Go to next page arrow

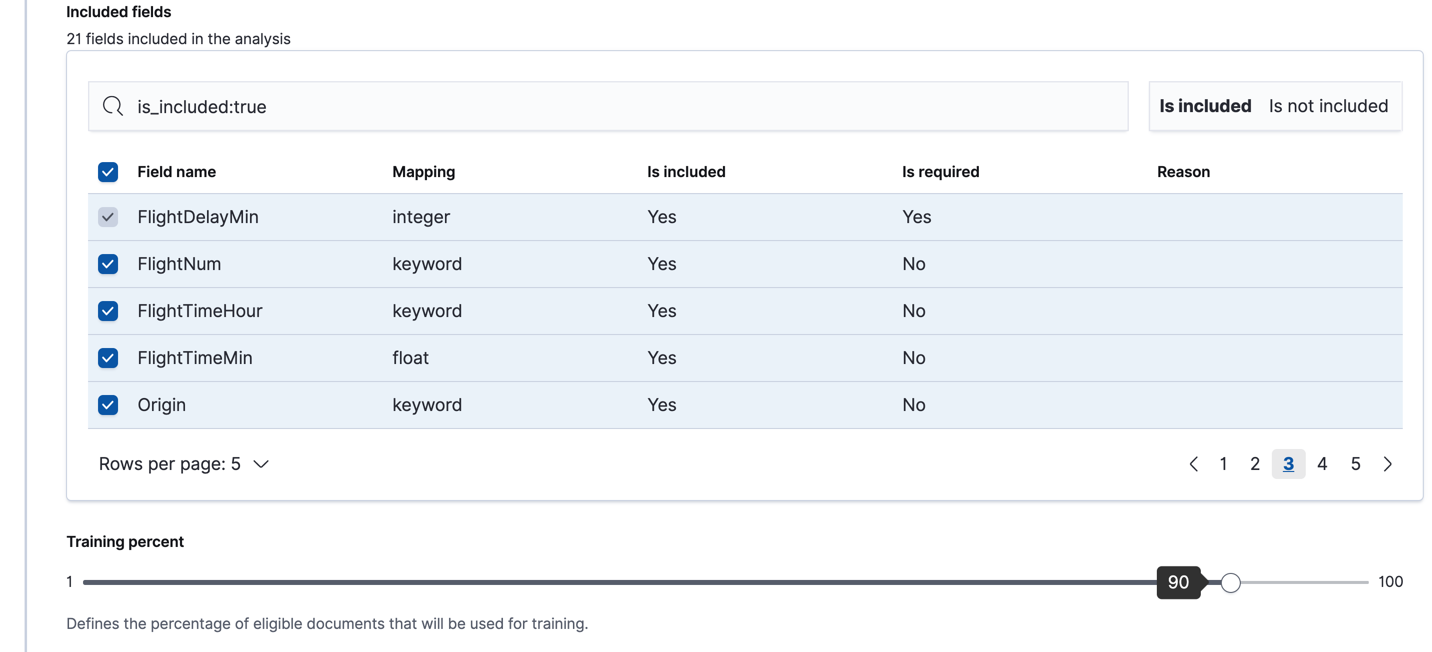point(1388,464)
